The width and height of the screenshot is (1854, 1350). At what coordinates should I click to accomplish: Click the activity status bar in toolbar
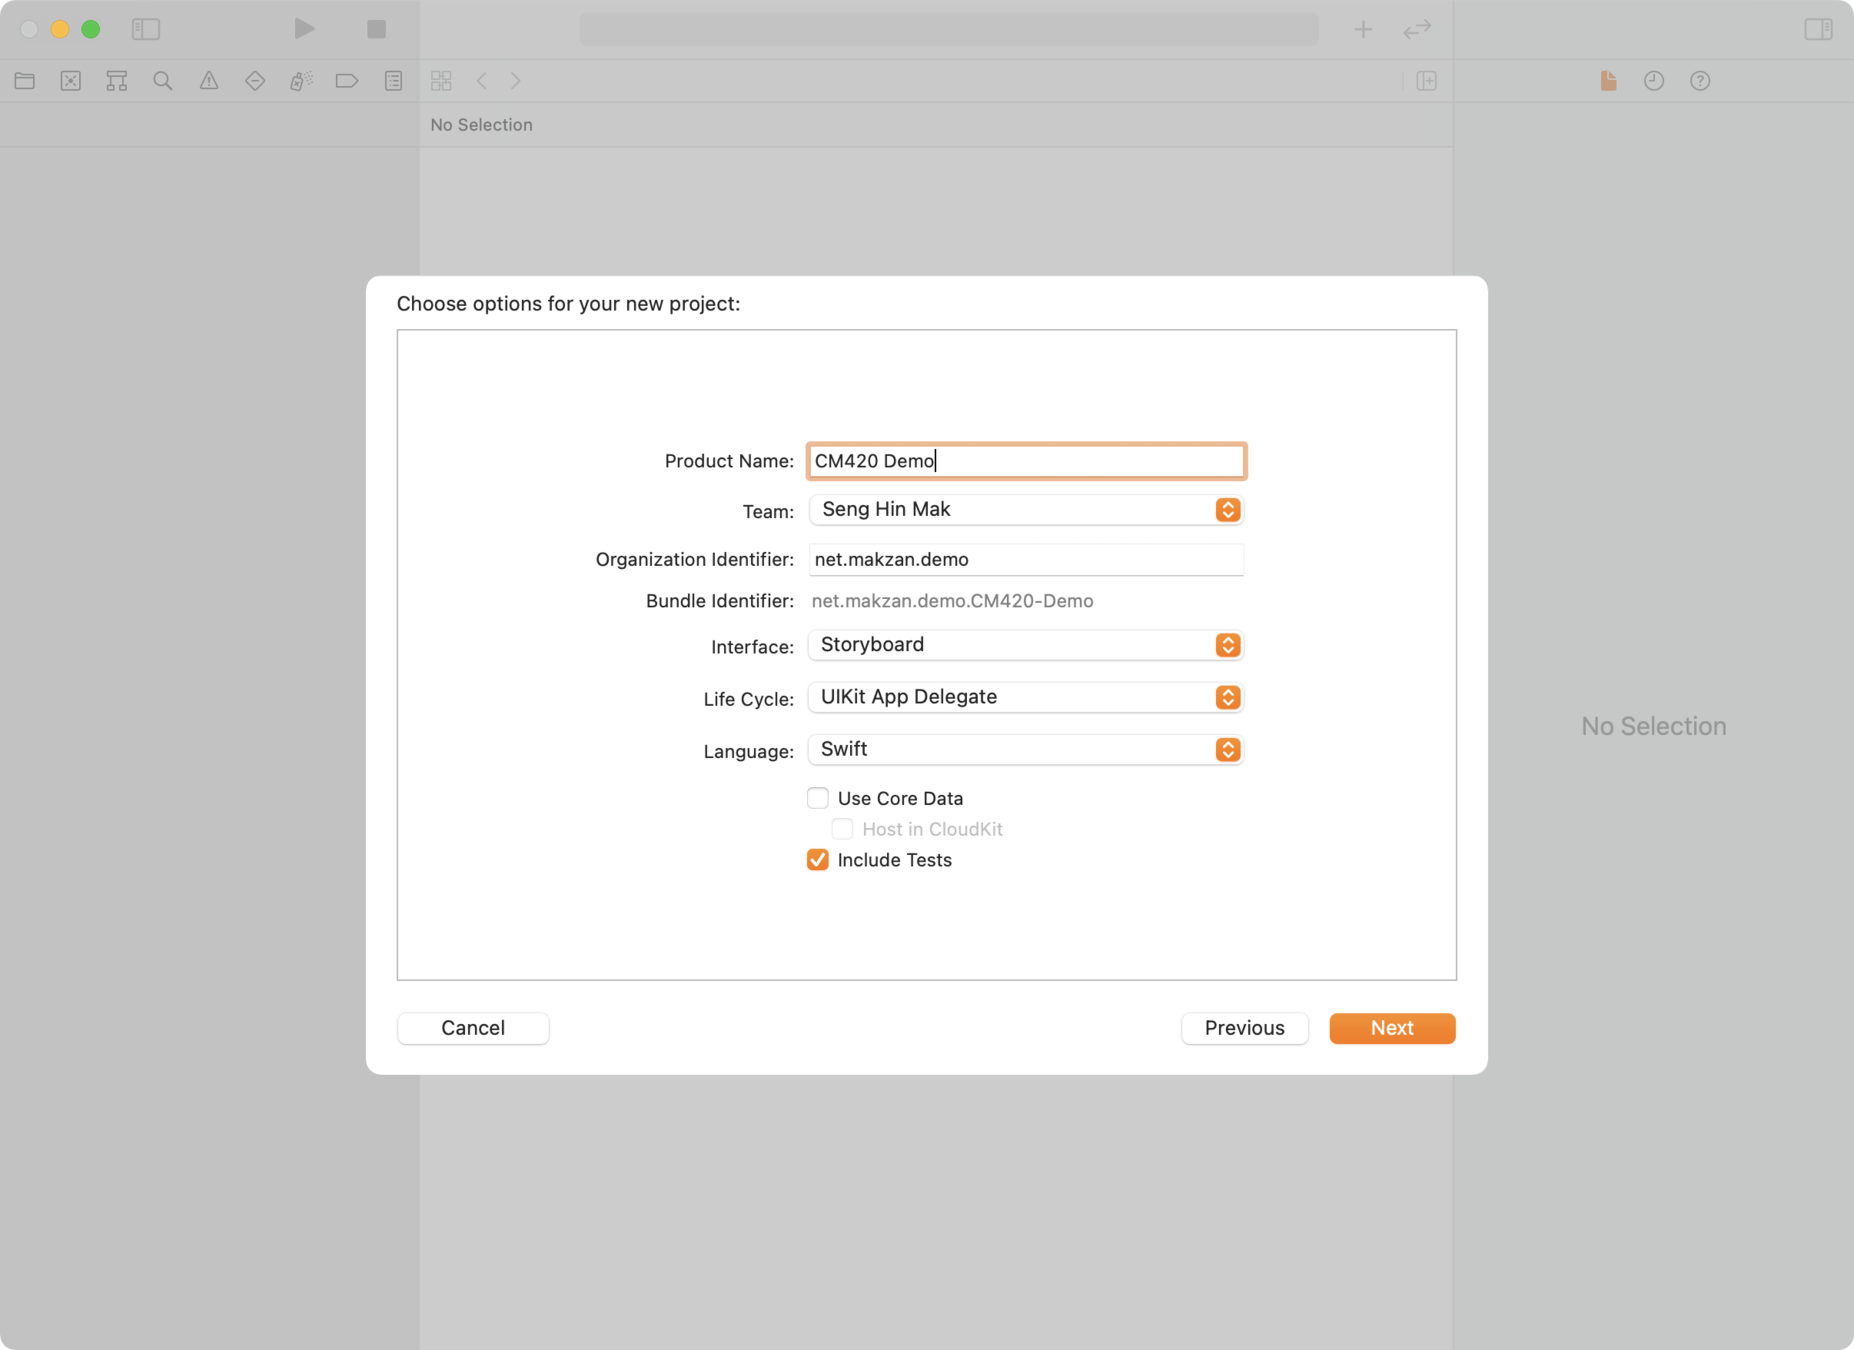pyautogui.click(x=949, y=29)
